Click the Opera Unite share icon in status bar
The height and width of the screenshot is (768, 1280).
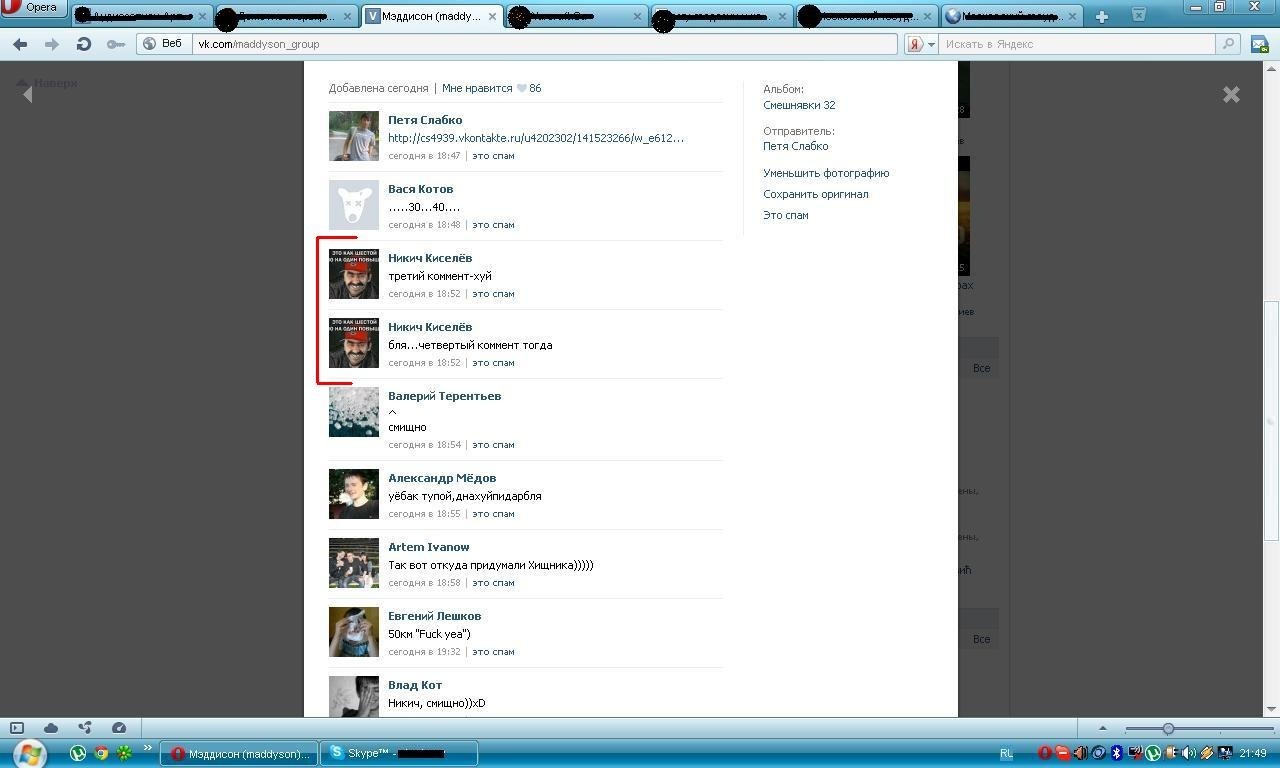(85, 728)
